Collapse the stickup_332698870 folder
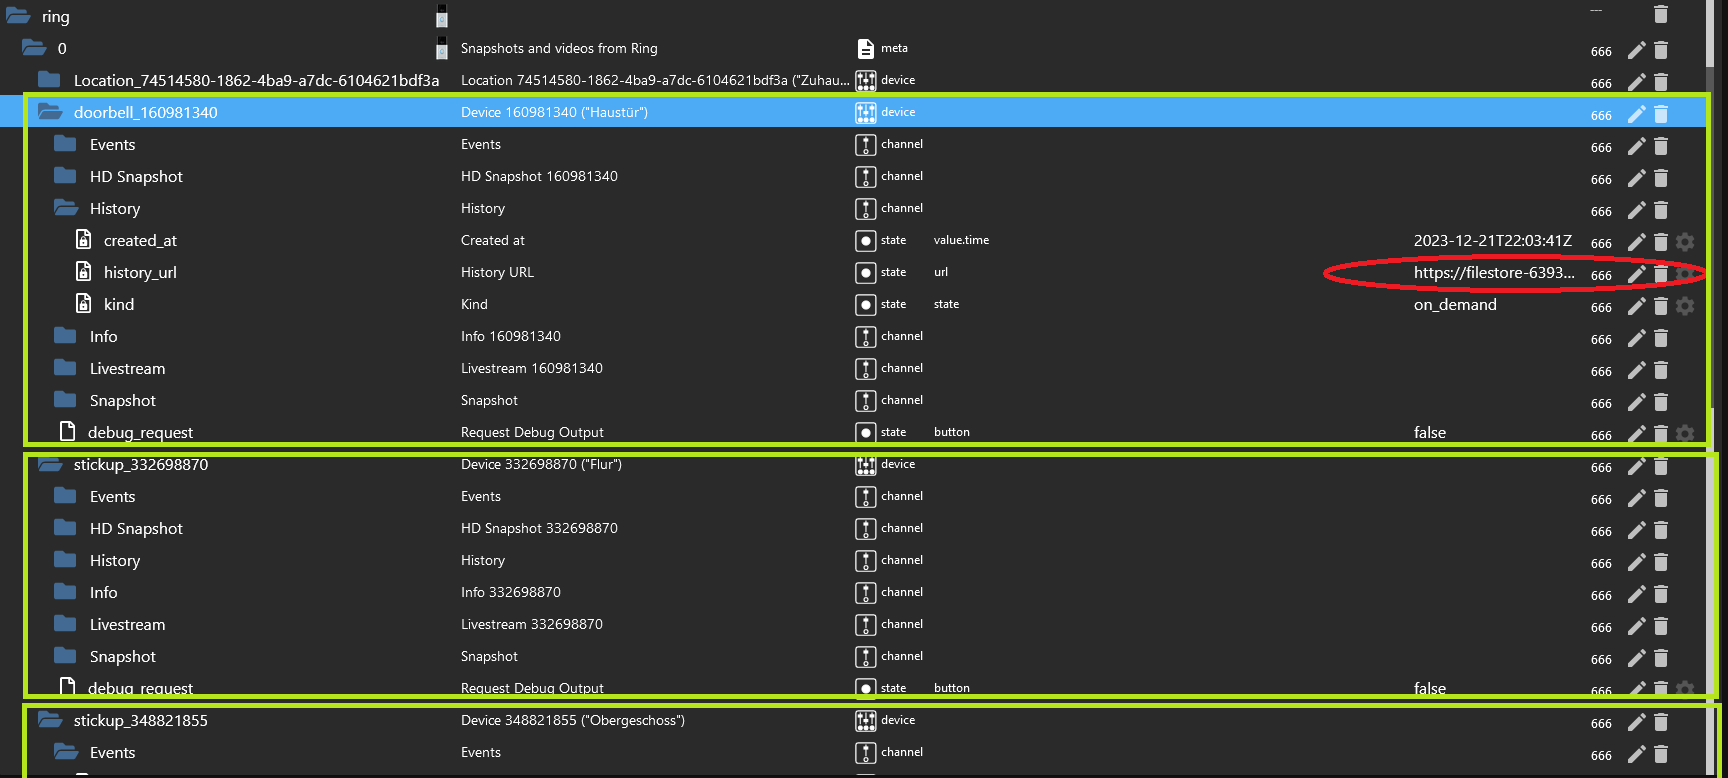 (50, 464)
